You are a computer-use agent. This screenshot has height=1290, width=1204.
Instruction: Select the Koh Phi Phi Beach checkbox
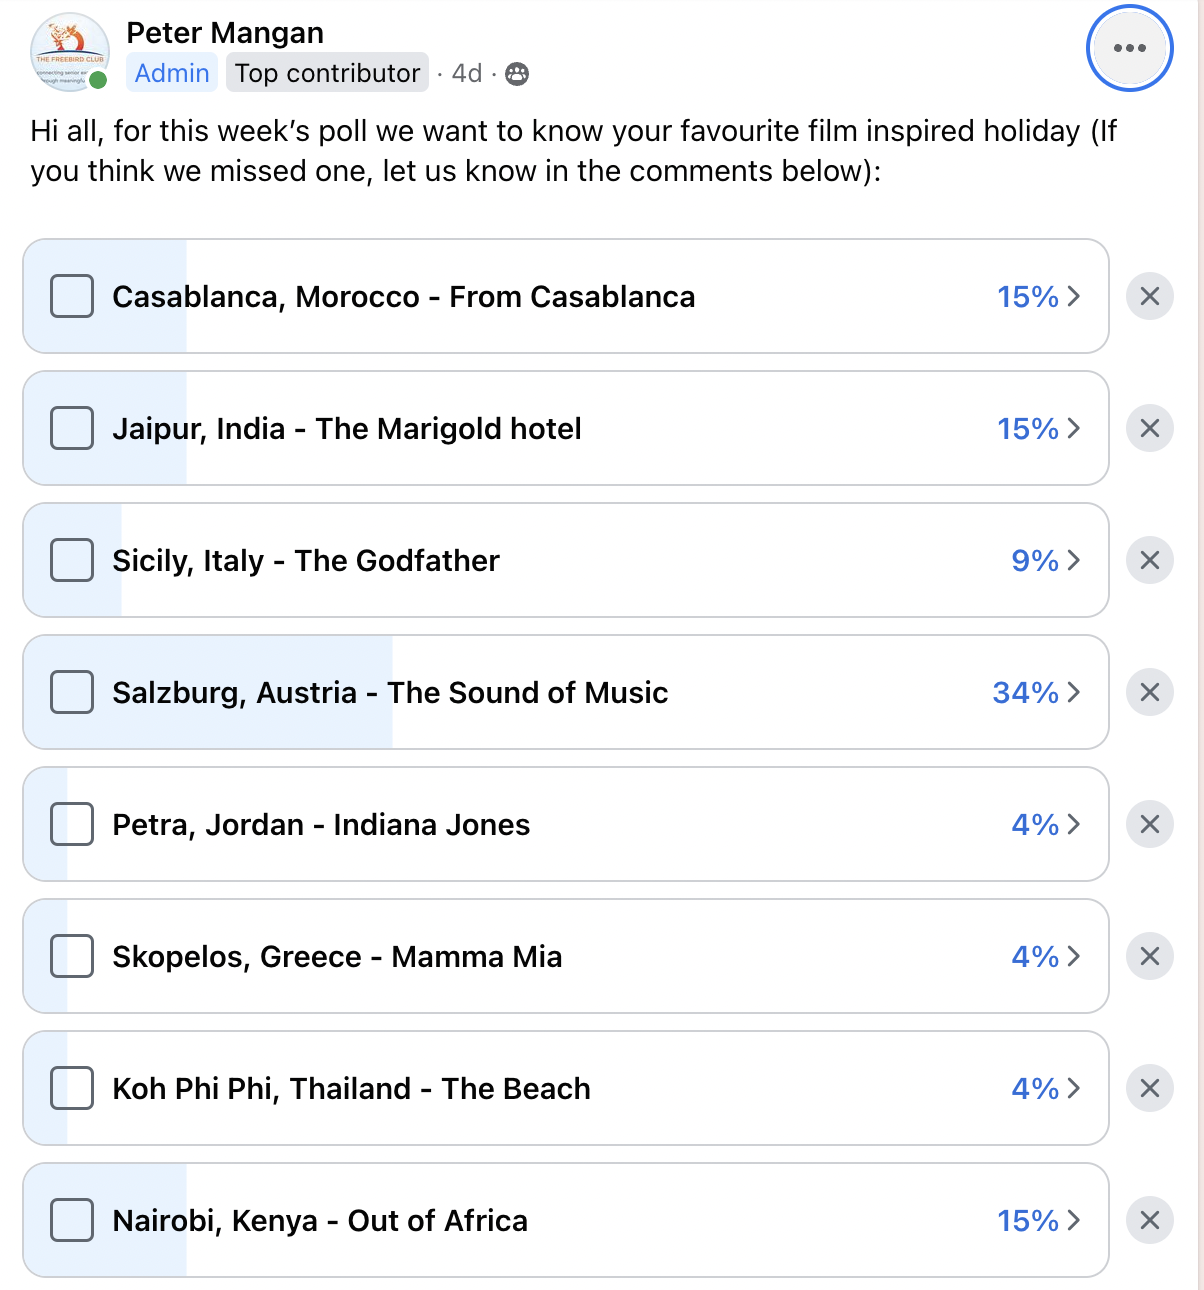tap(72, 1088)
